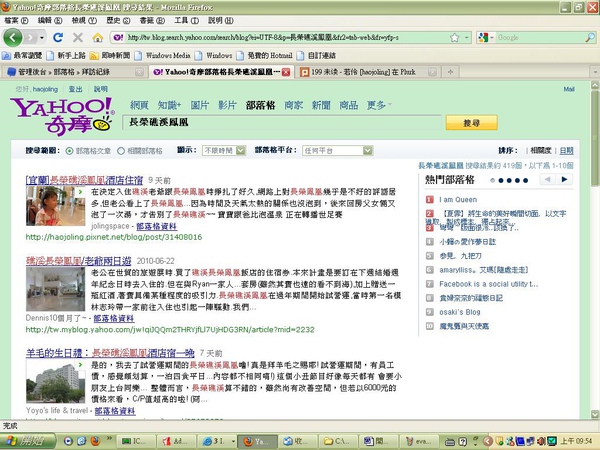Open the 歷史 (History) menu
The width and height of the screenshot is (600, 450).
pos(118,20)
